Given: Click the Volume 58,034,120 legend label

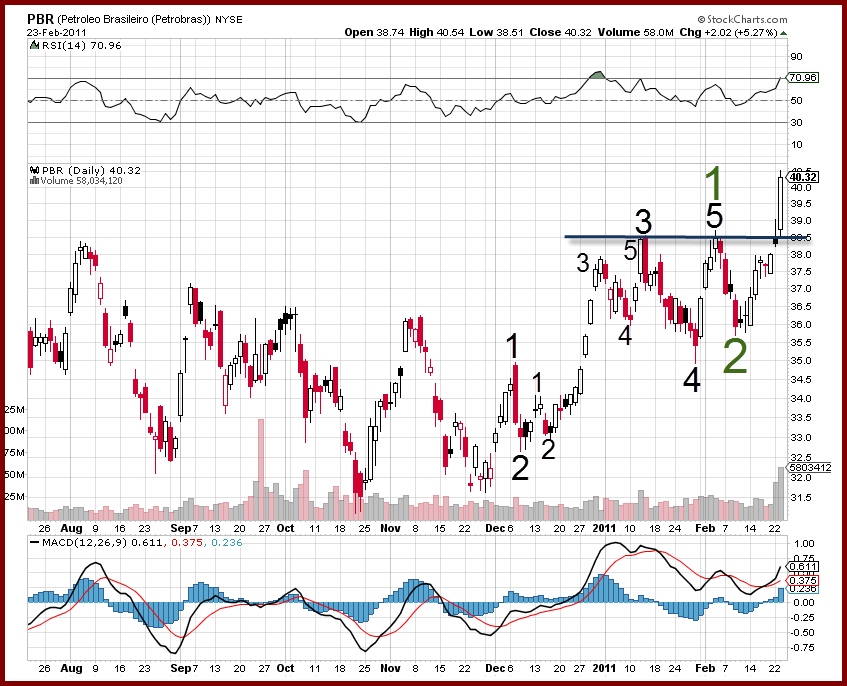Looking at the screenshot, I should 81,181.
